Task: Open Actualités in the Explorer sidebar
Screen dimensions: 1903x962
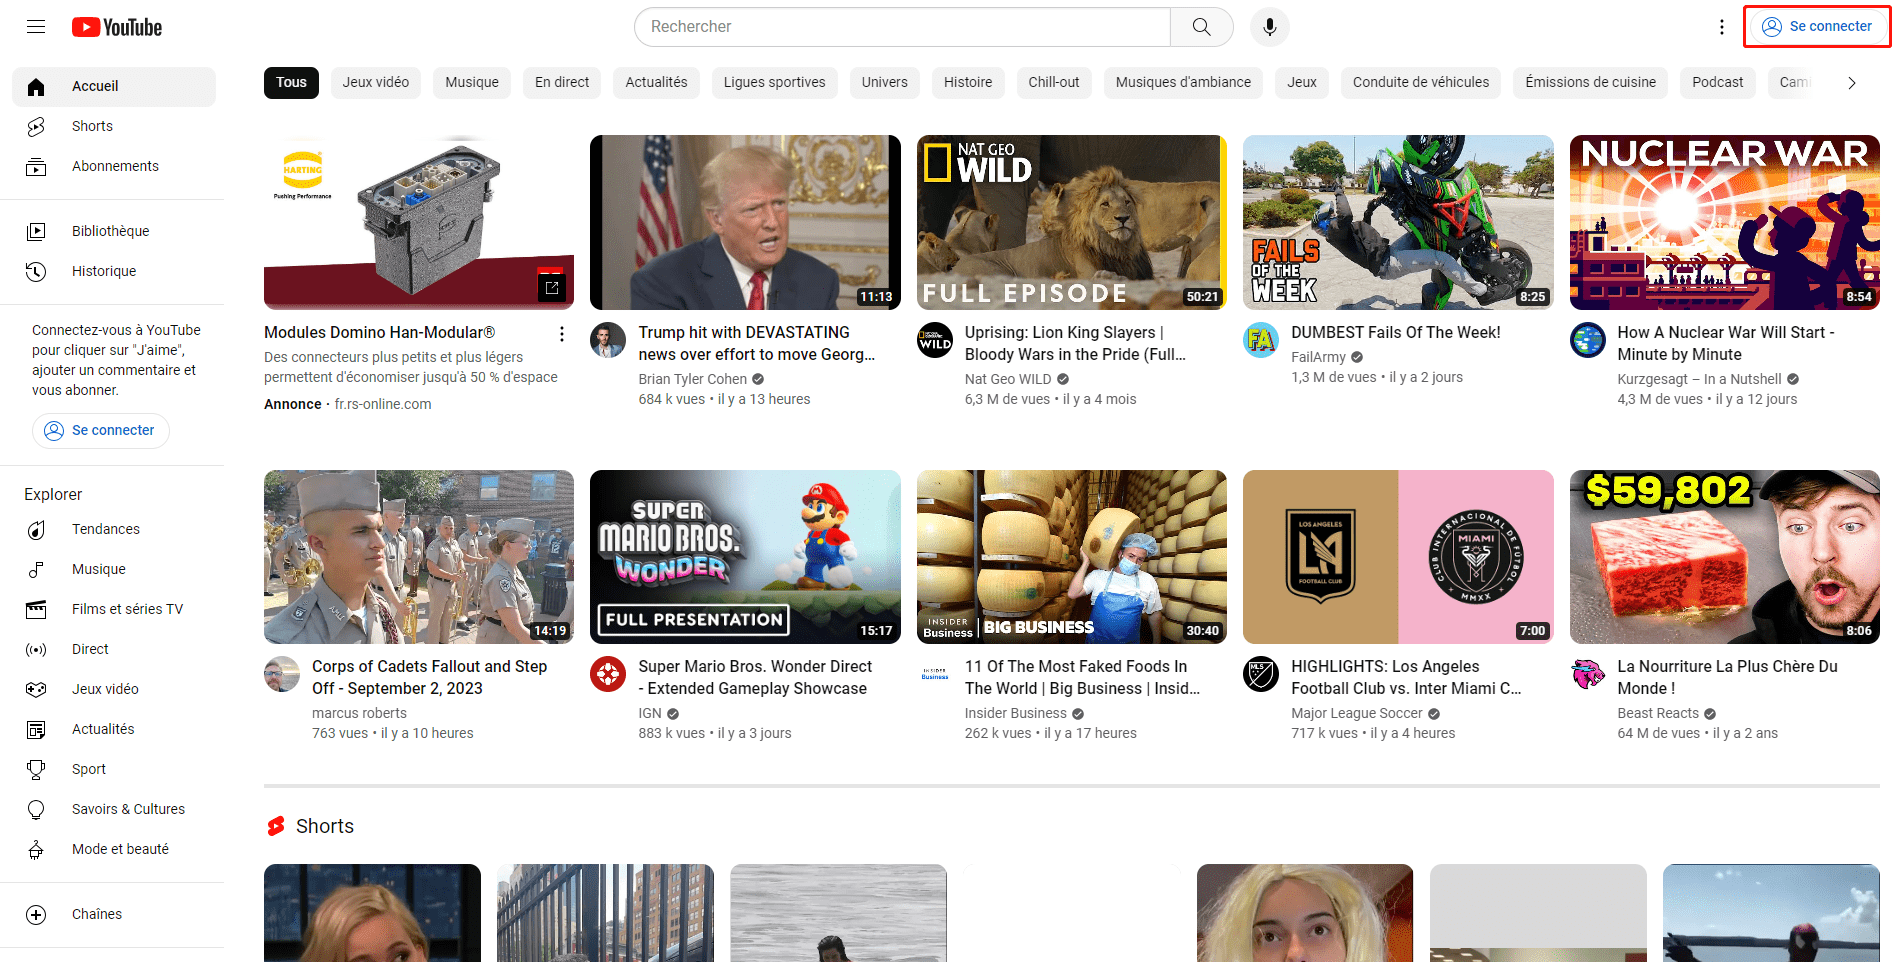Action: coord(114,730)
